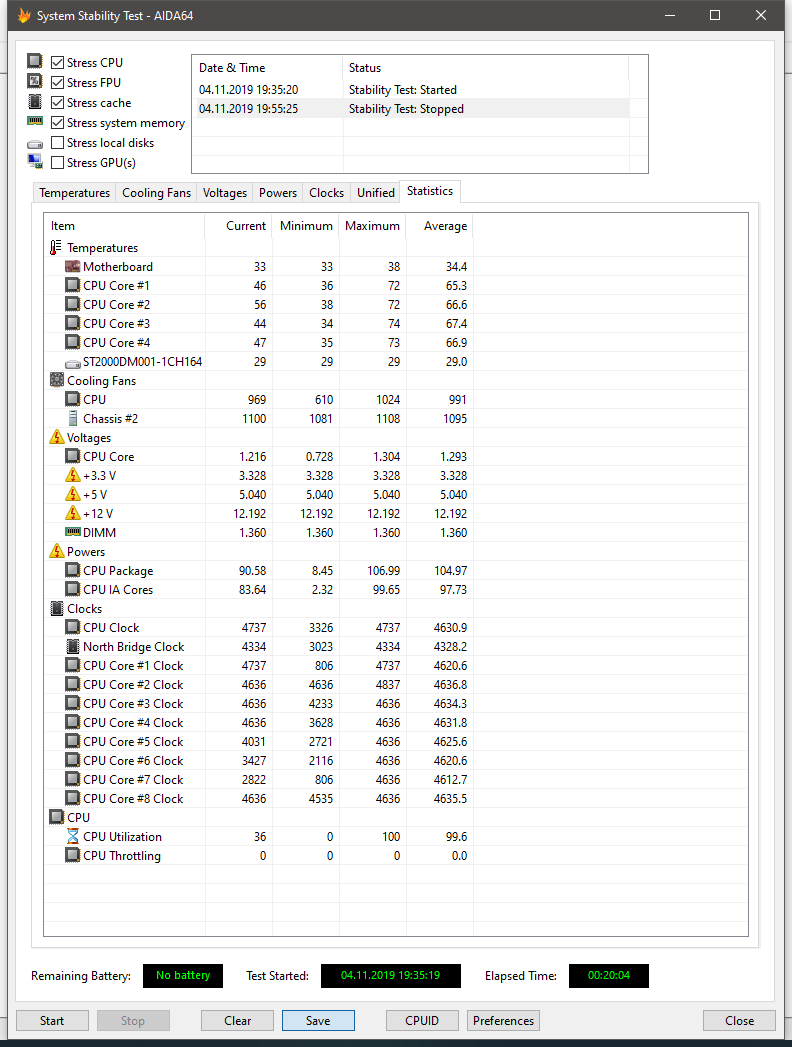
Task: Click the Close button at bottom
Action: 739,1020
